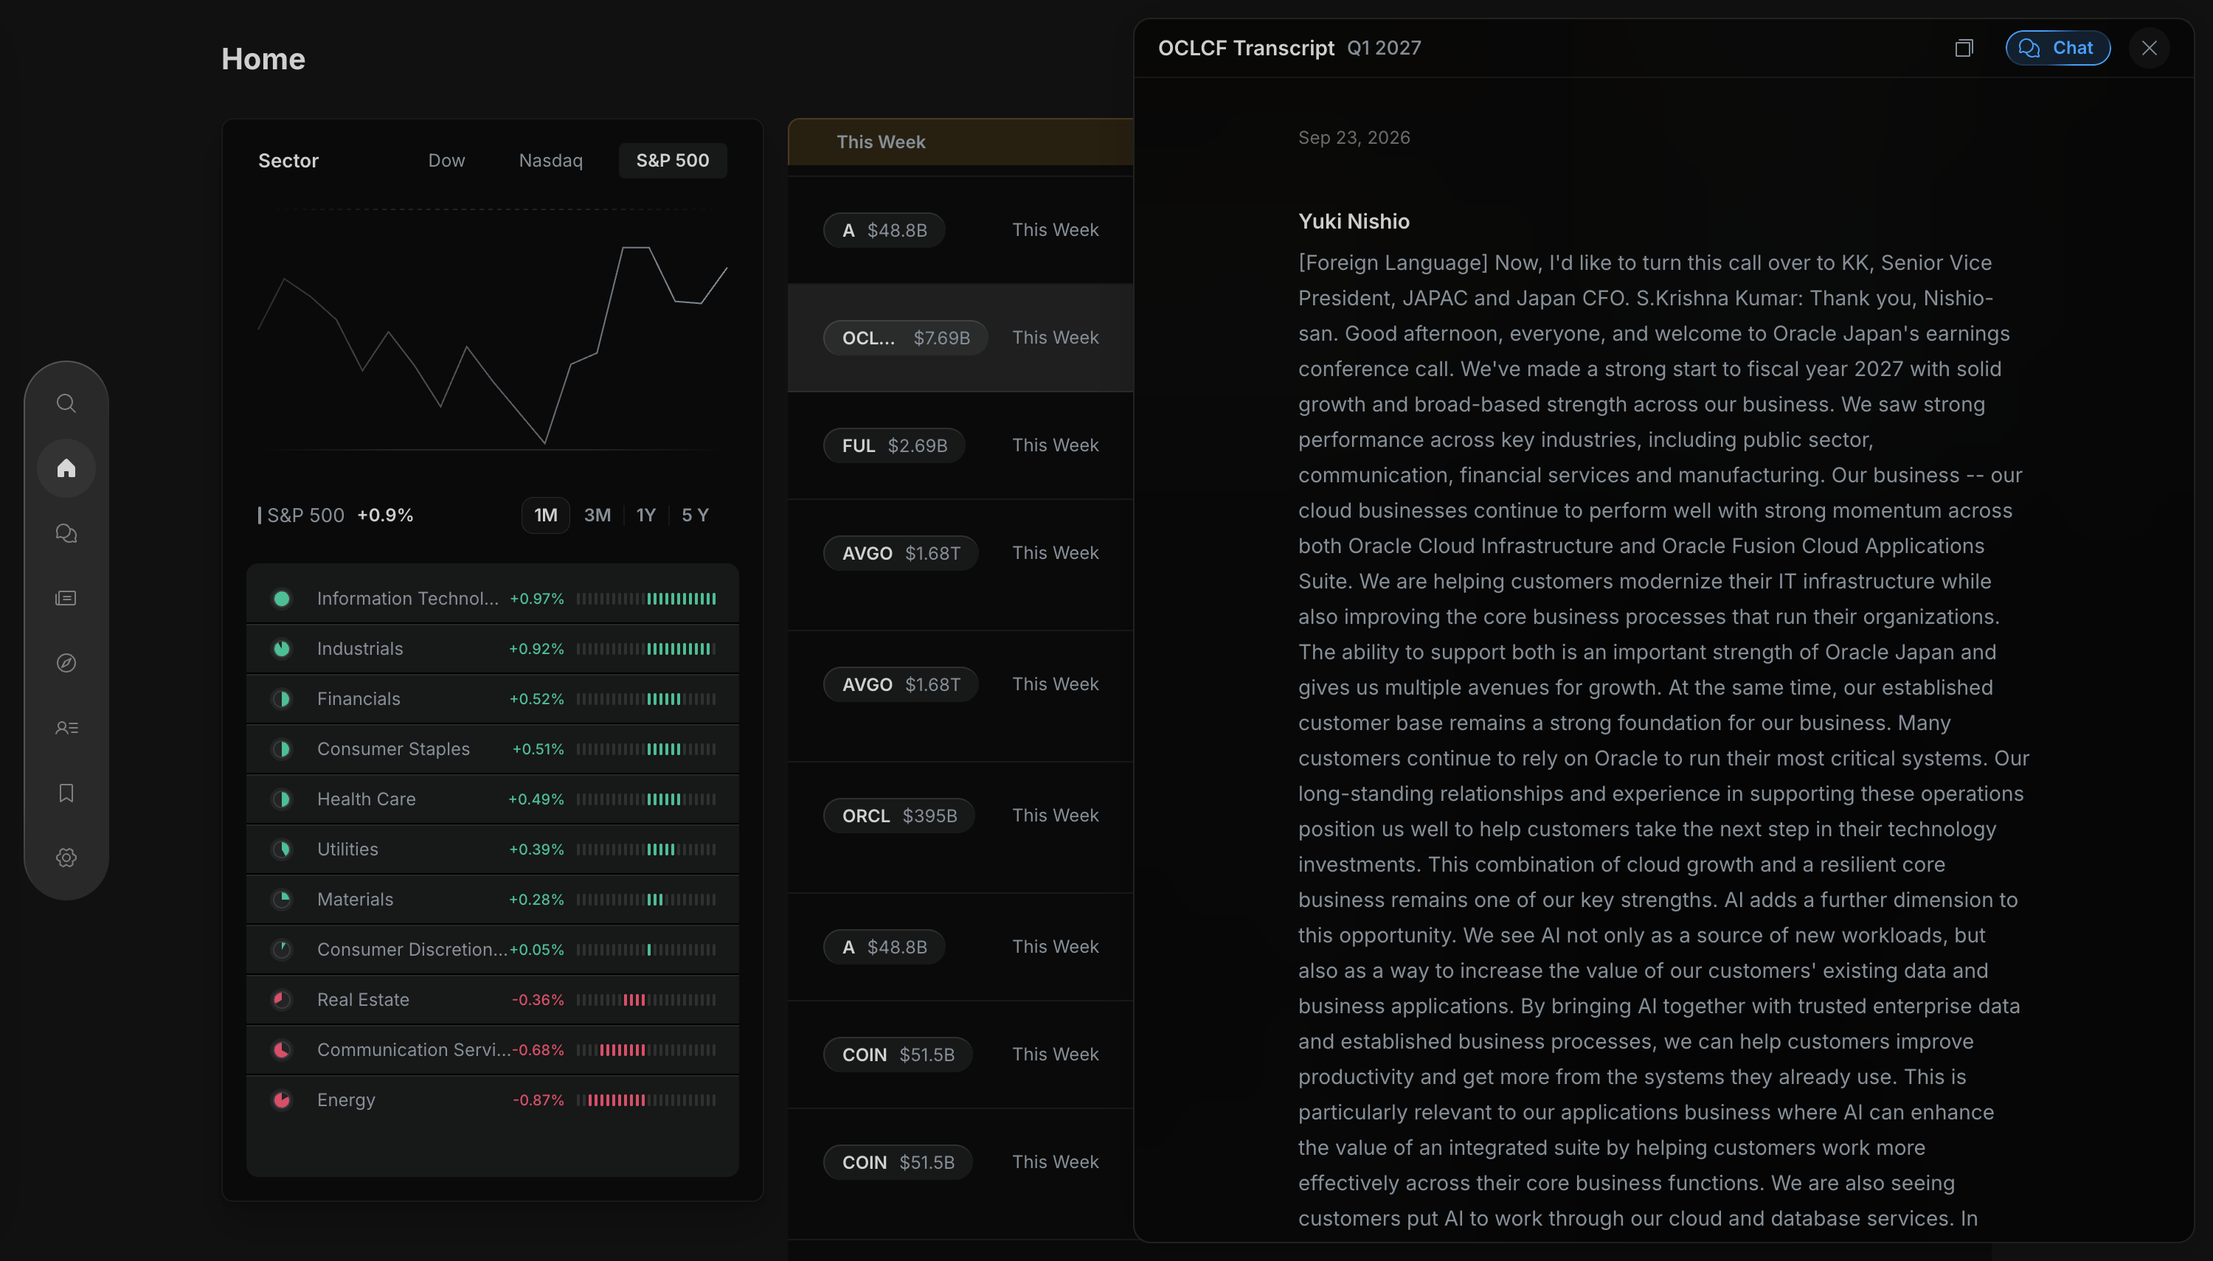Viewport: 2213px width, 1261px height.
Task: Click the -0.36% Real Estate change
Action: 538,1000
